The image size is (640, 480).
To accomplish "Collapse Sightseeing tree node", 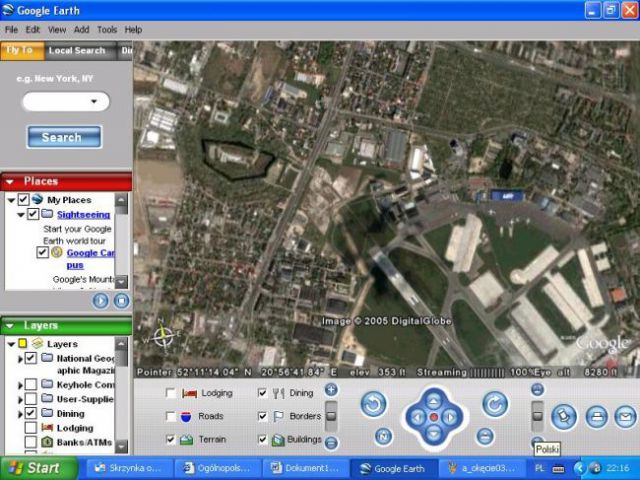I will tap(20, 215).
